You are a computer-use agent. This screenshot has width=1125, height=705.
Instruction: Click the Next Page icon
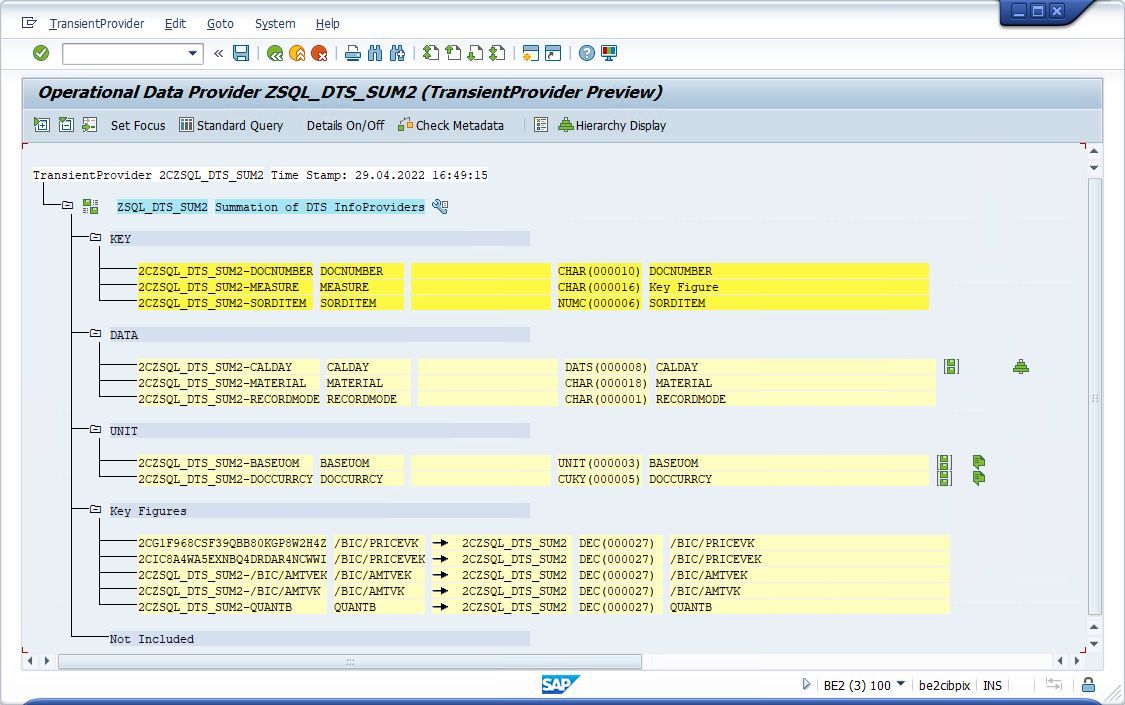pos(475,53)
